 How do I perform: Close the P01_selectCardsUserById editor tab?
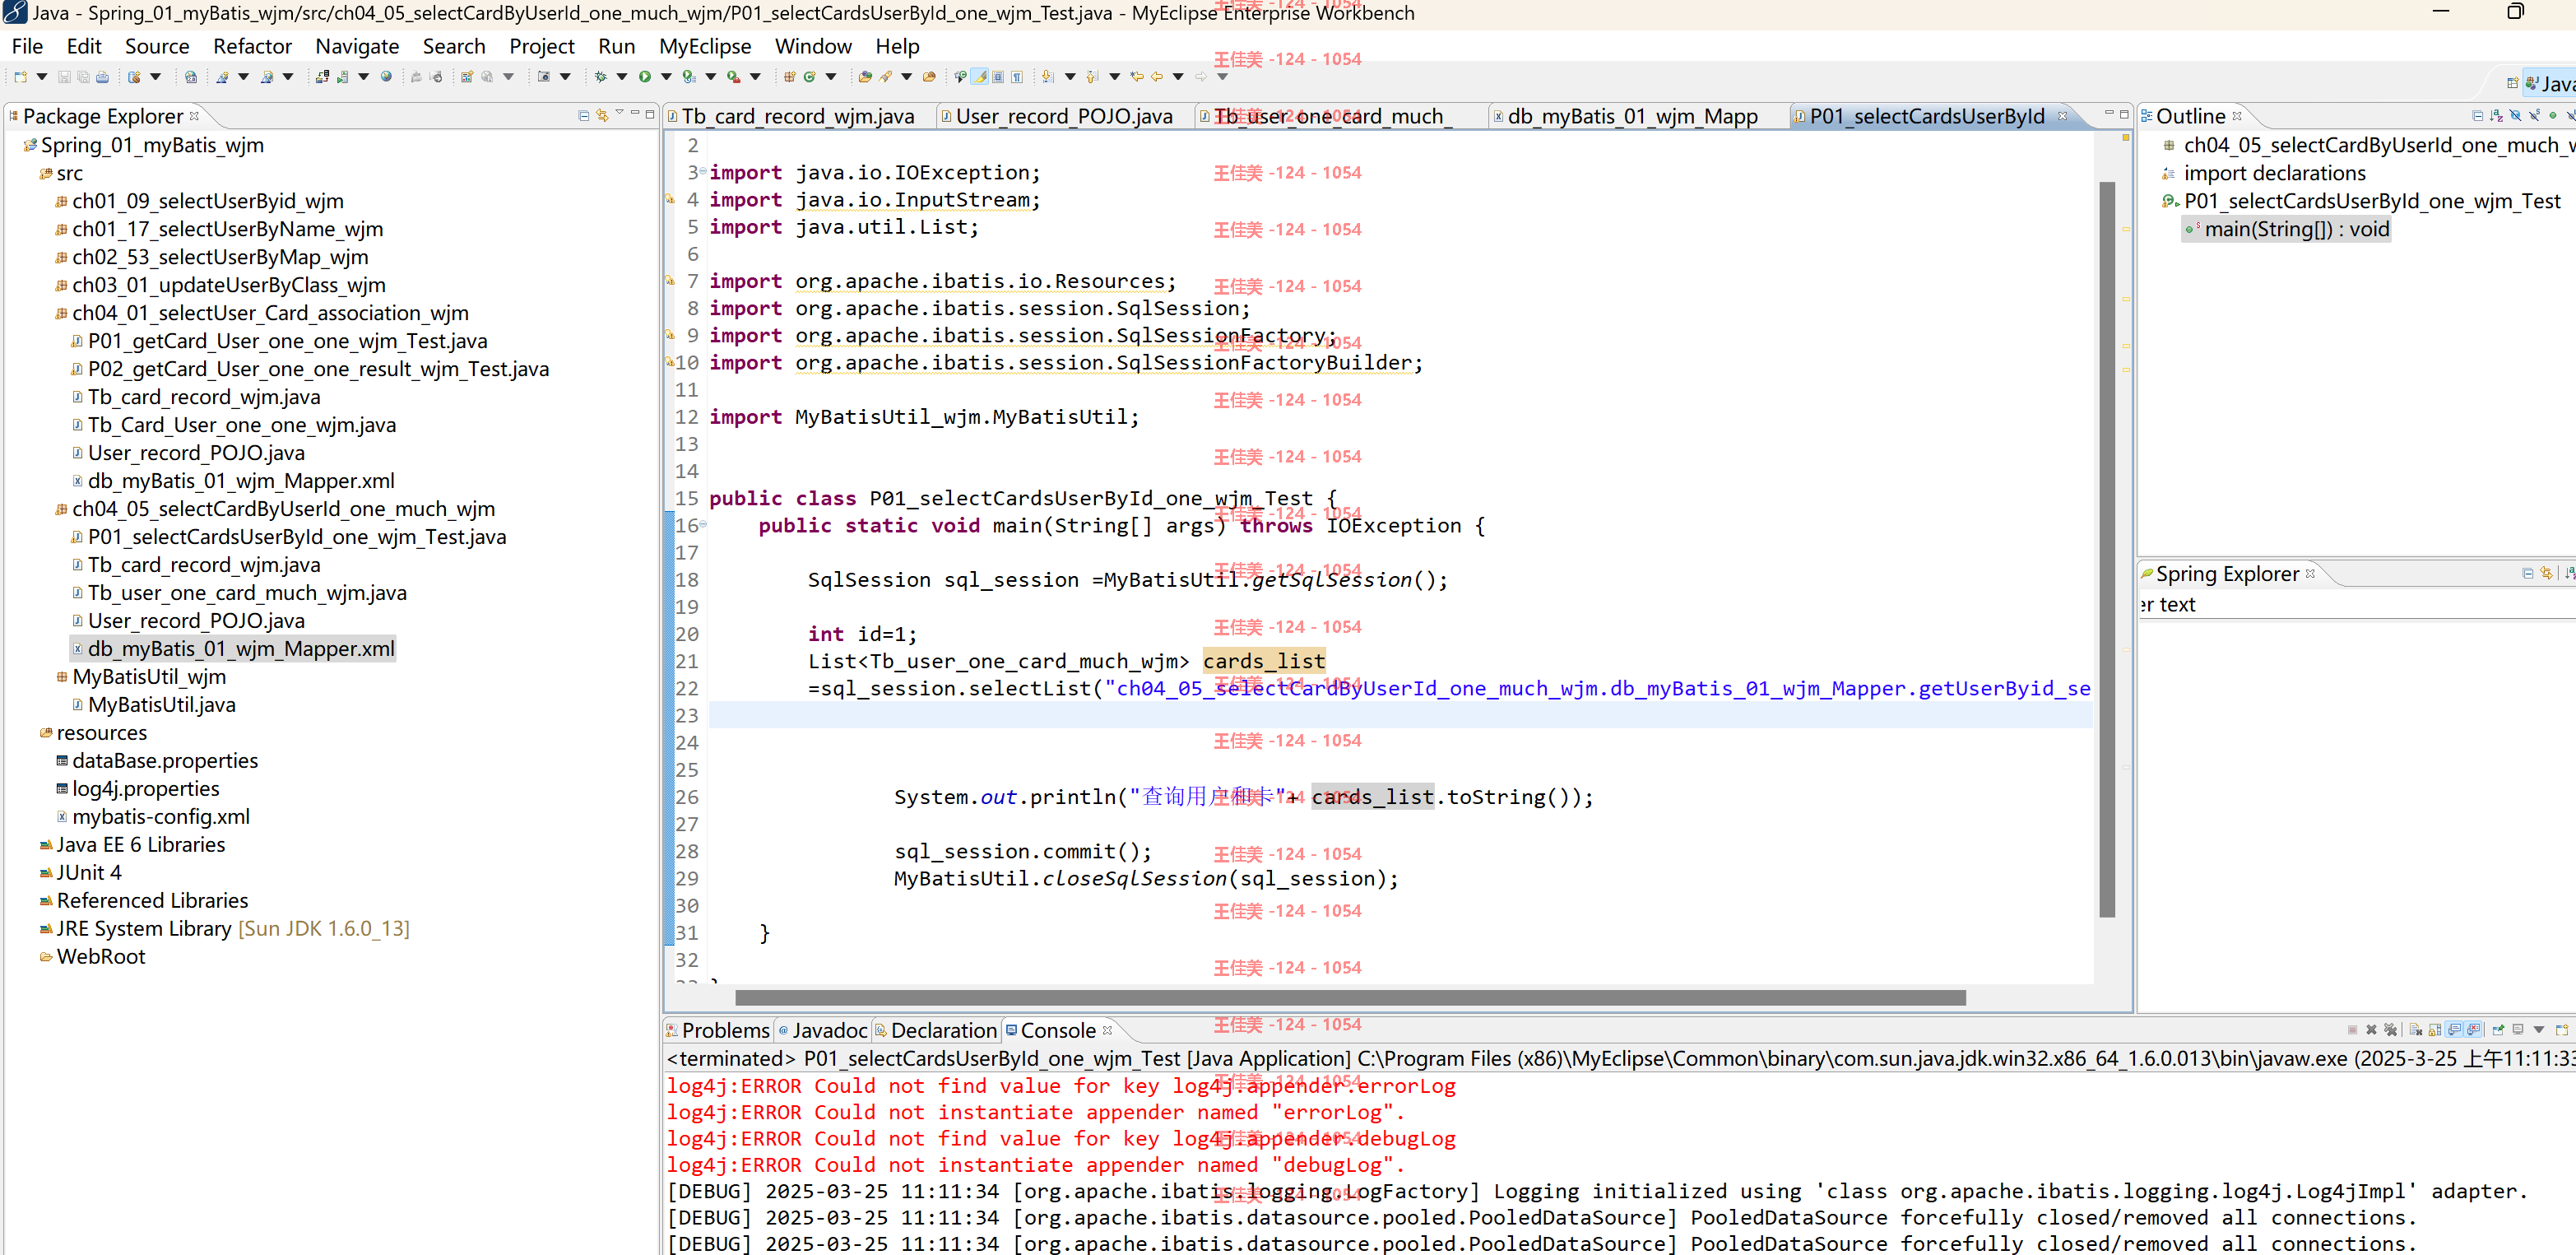[x=2062, y=116]
